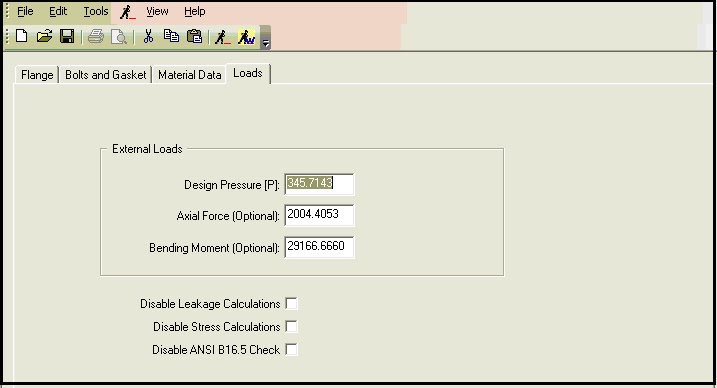Click the running man analysis toolbar icon
The image size is (717, 388).
coord(223,37)
